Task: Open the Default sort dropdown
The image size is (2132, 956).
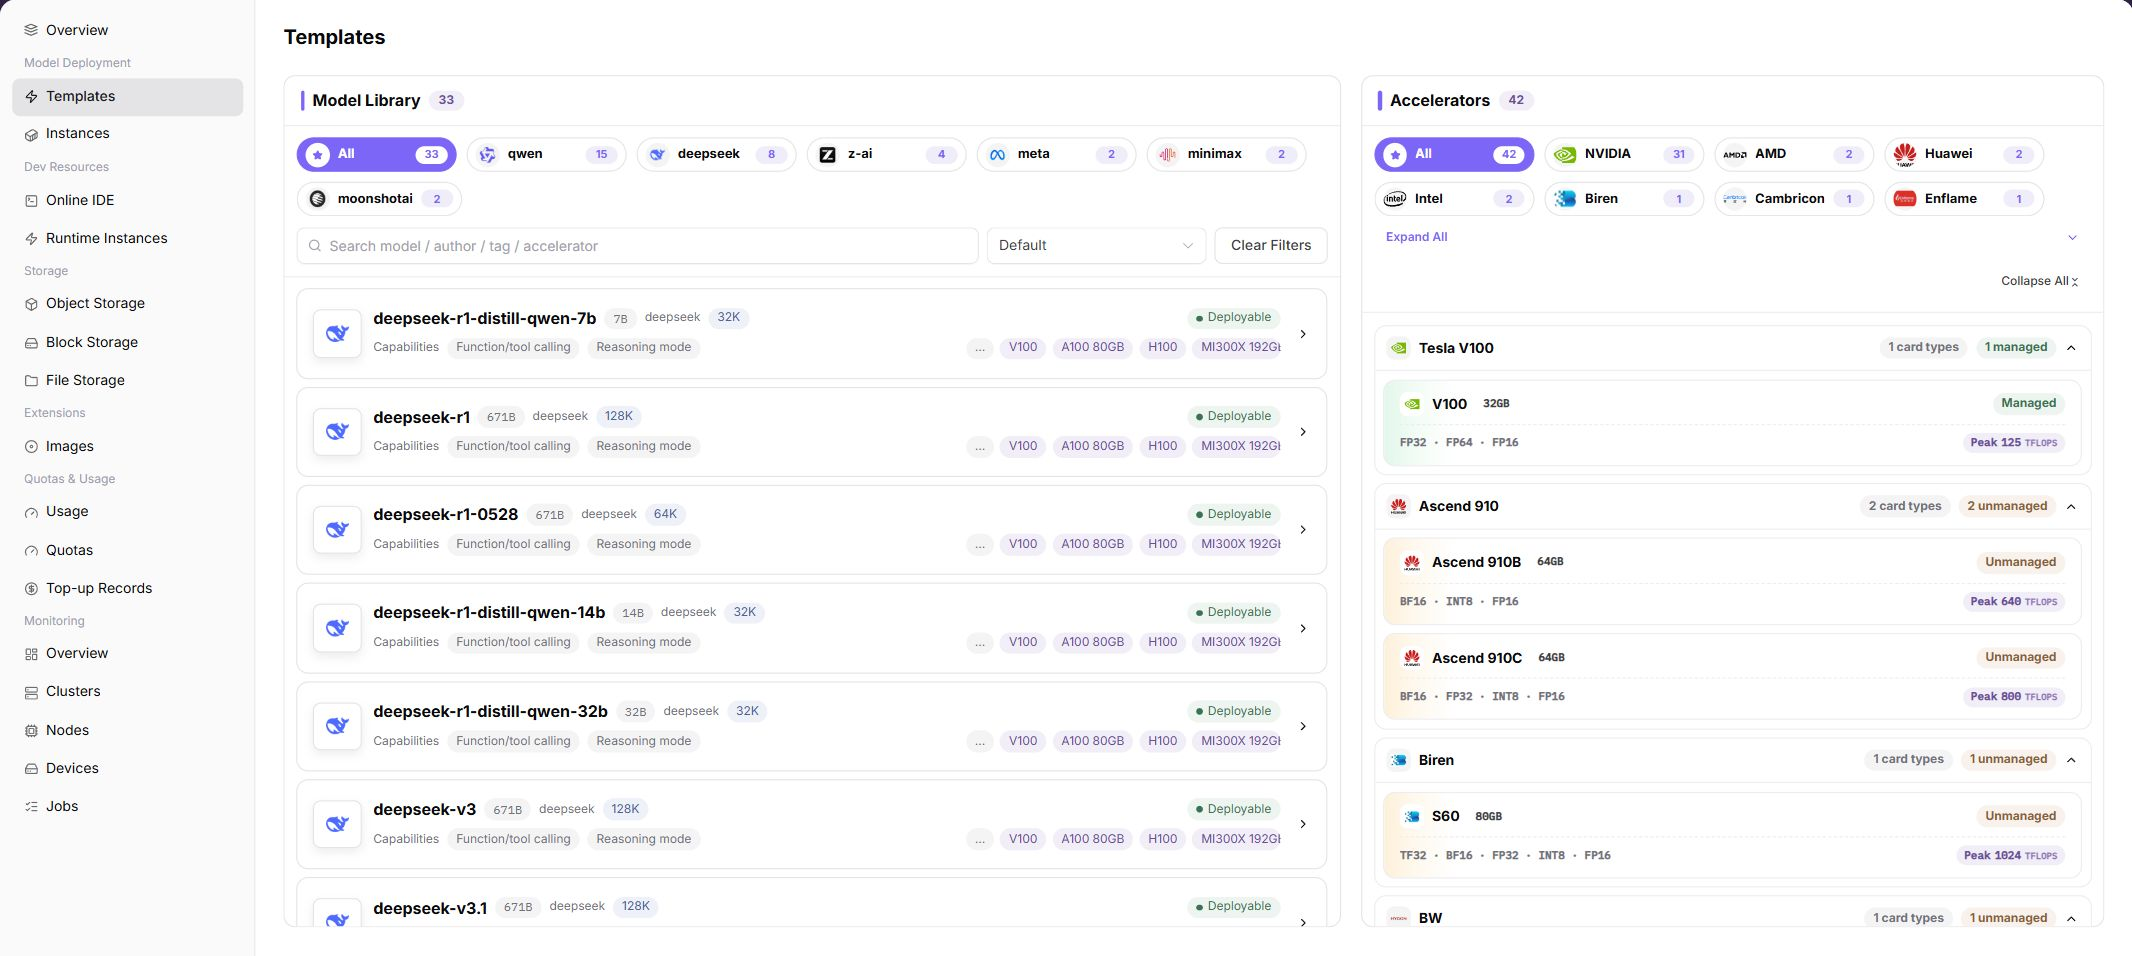Action: pyautogui.click(x=1096, y=246)
